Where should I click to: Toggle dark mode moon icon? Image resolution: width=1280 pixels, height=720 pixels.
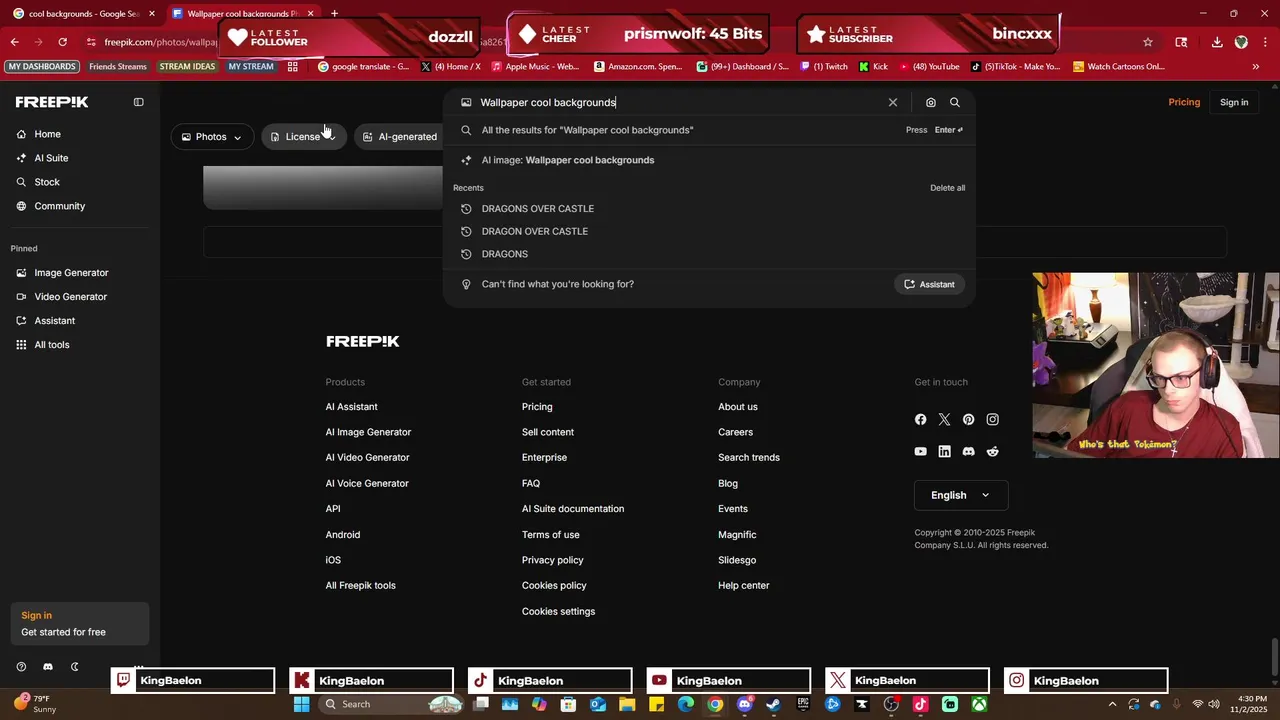click(74, 666)
